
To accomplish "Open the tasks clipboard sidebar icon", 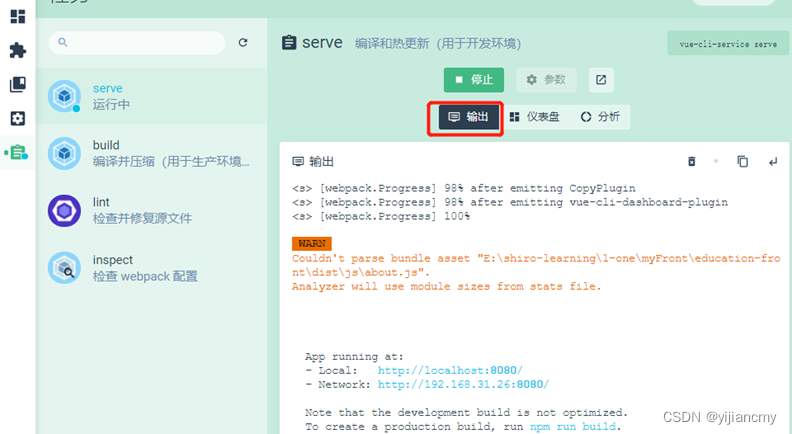I will (x=18, y=152).
